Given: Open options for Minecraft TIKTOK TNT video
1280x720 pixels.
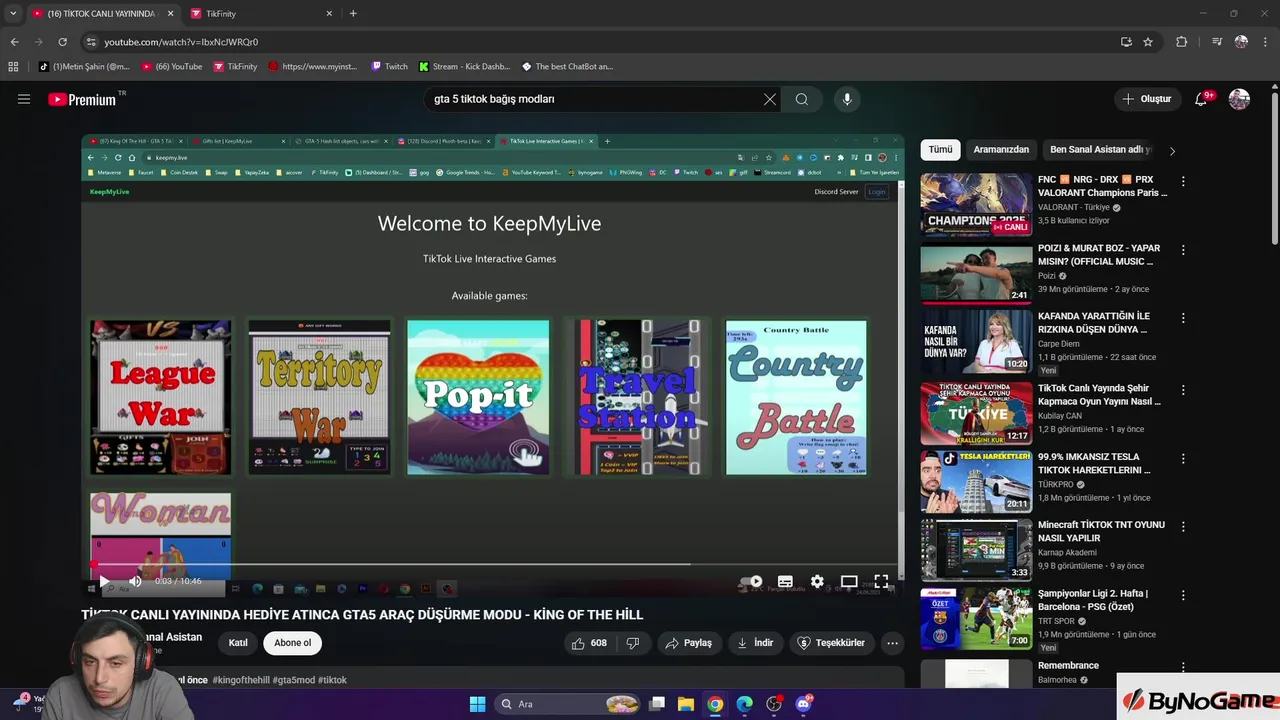Looking at the screenshot, I should point(1183,526).
